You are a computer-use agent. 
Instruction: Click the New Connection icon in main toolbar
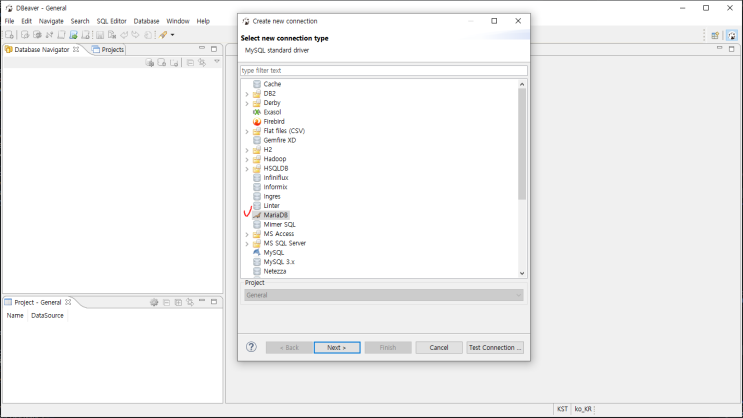9,35
